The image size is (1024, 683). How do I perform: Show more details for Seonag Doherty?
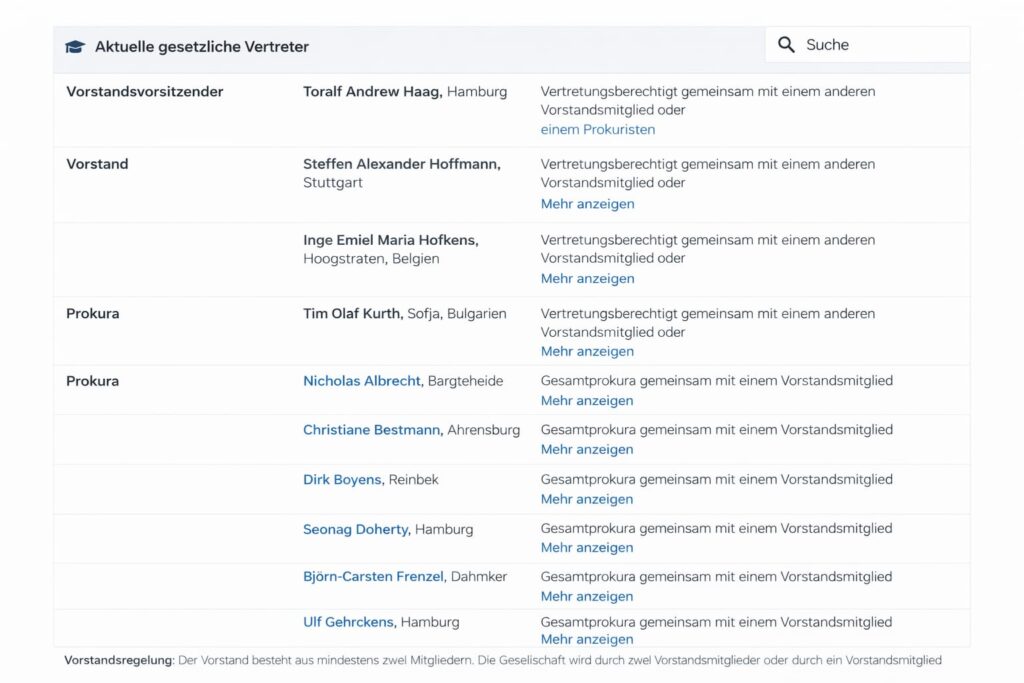point(587,548)
